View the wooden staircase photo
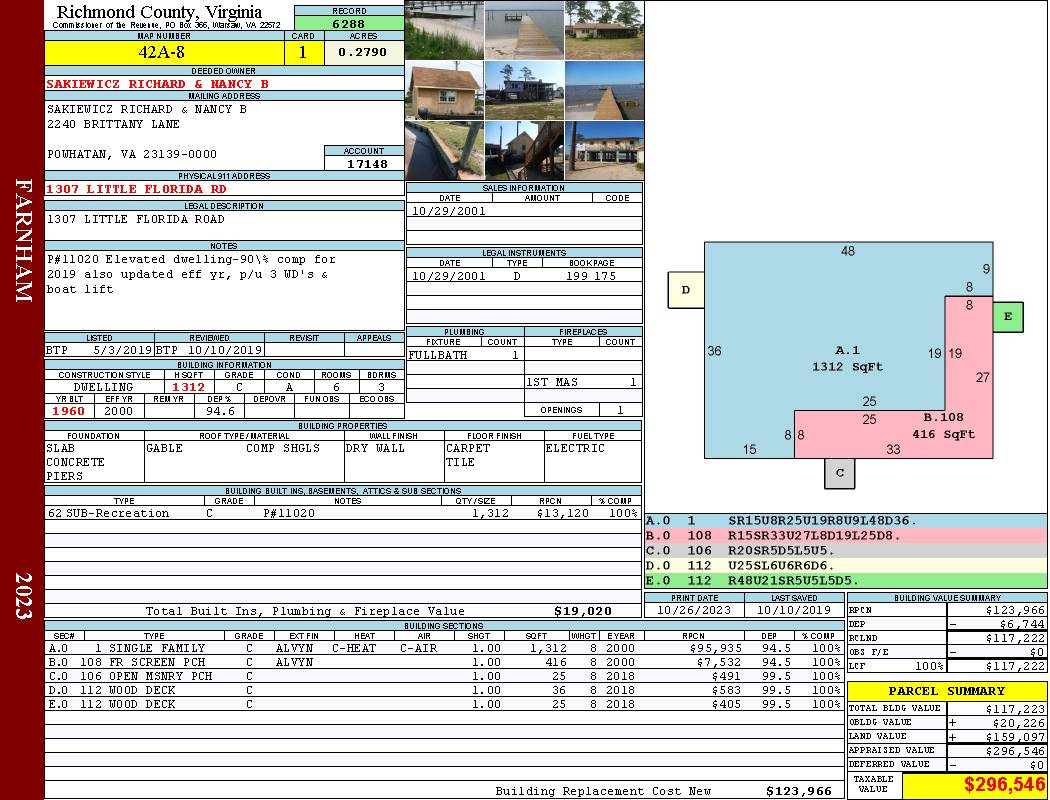Screen dimensions: 1050x800 tap(524, 150)
